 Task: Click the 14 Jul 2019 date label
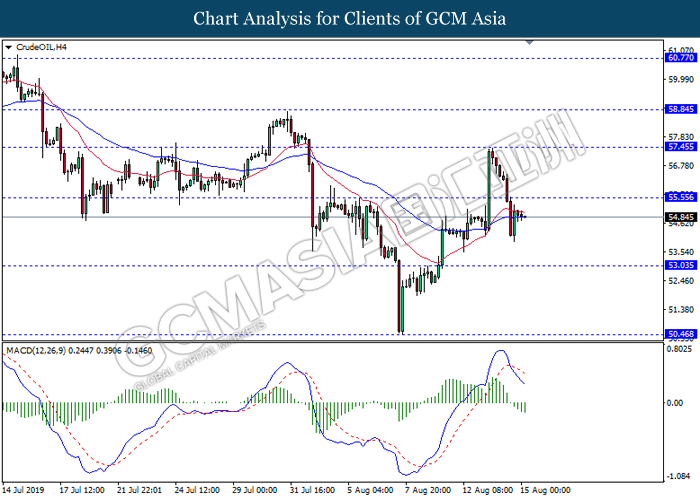(x=24, y=490)
